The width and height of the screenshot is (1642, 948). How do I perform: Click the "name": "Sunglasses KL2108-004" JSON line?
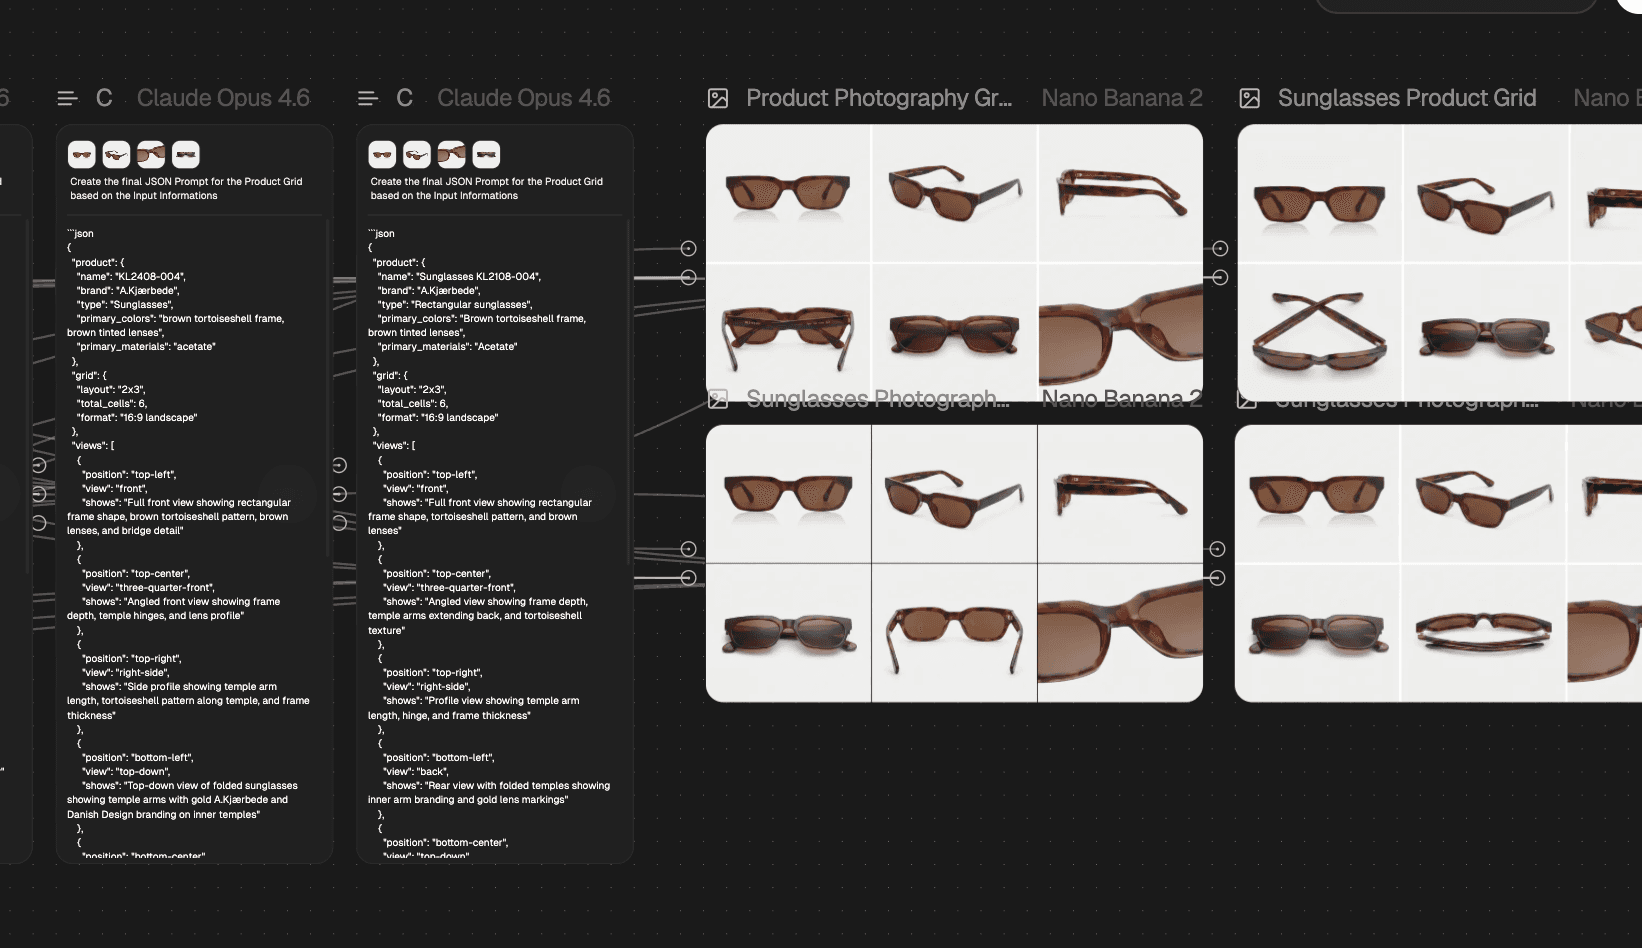(459, 277)
